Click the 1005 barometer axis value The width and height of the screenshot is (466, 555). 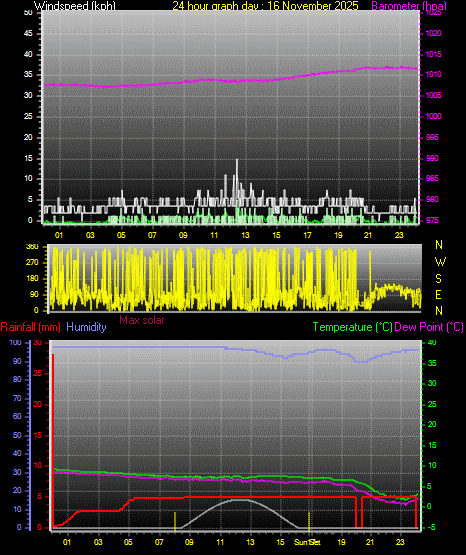[433, 95]
